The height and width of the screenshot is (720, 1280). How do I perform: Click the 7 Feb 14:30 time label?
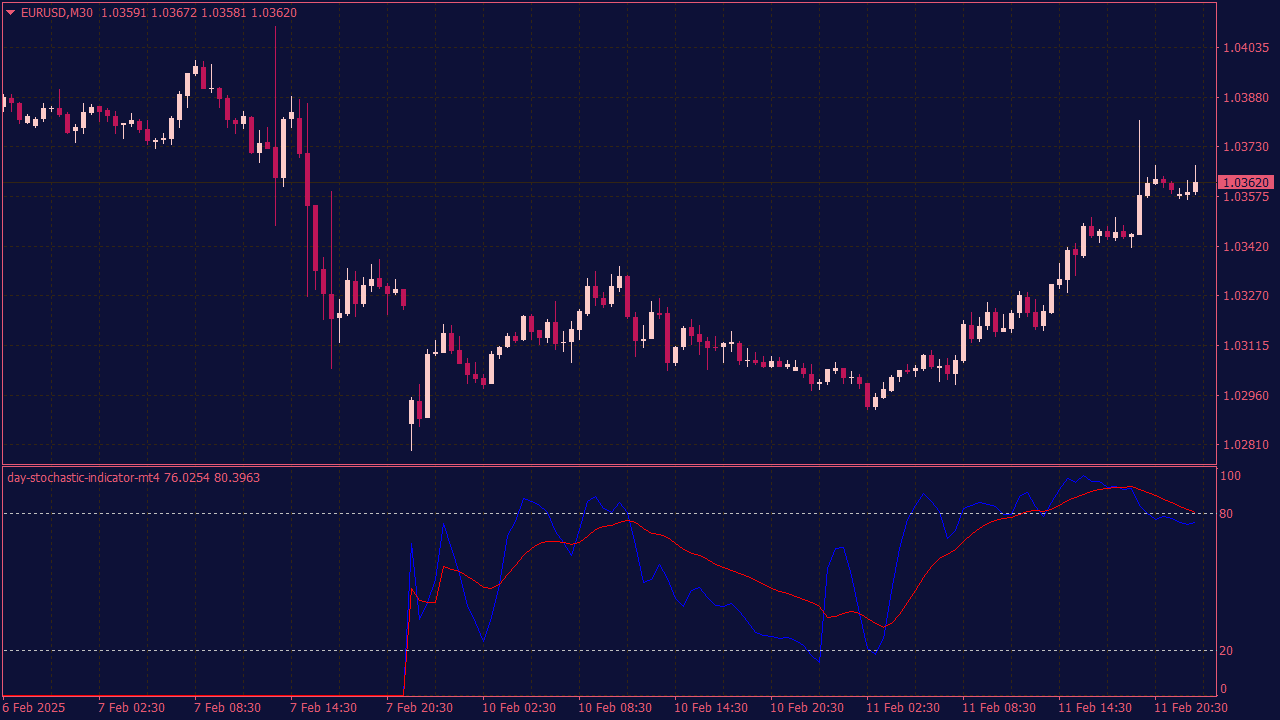click(324, 708)
